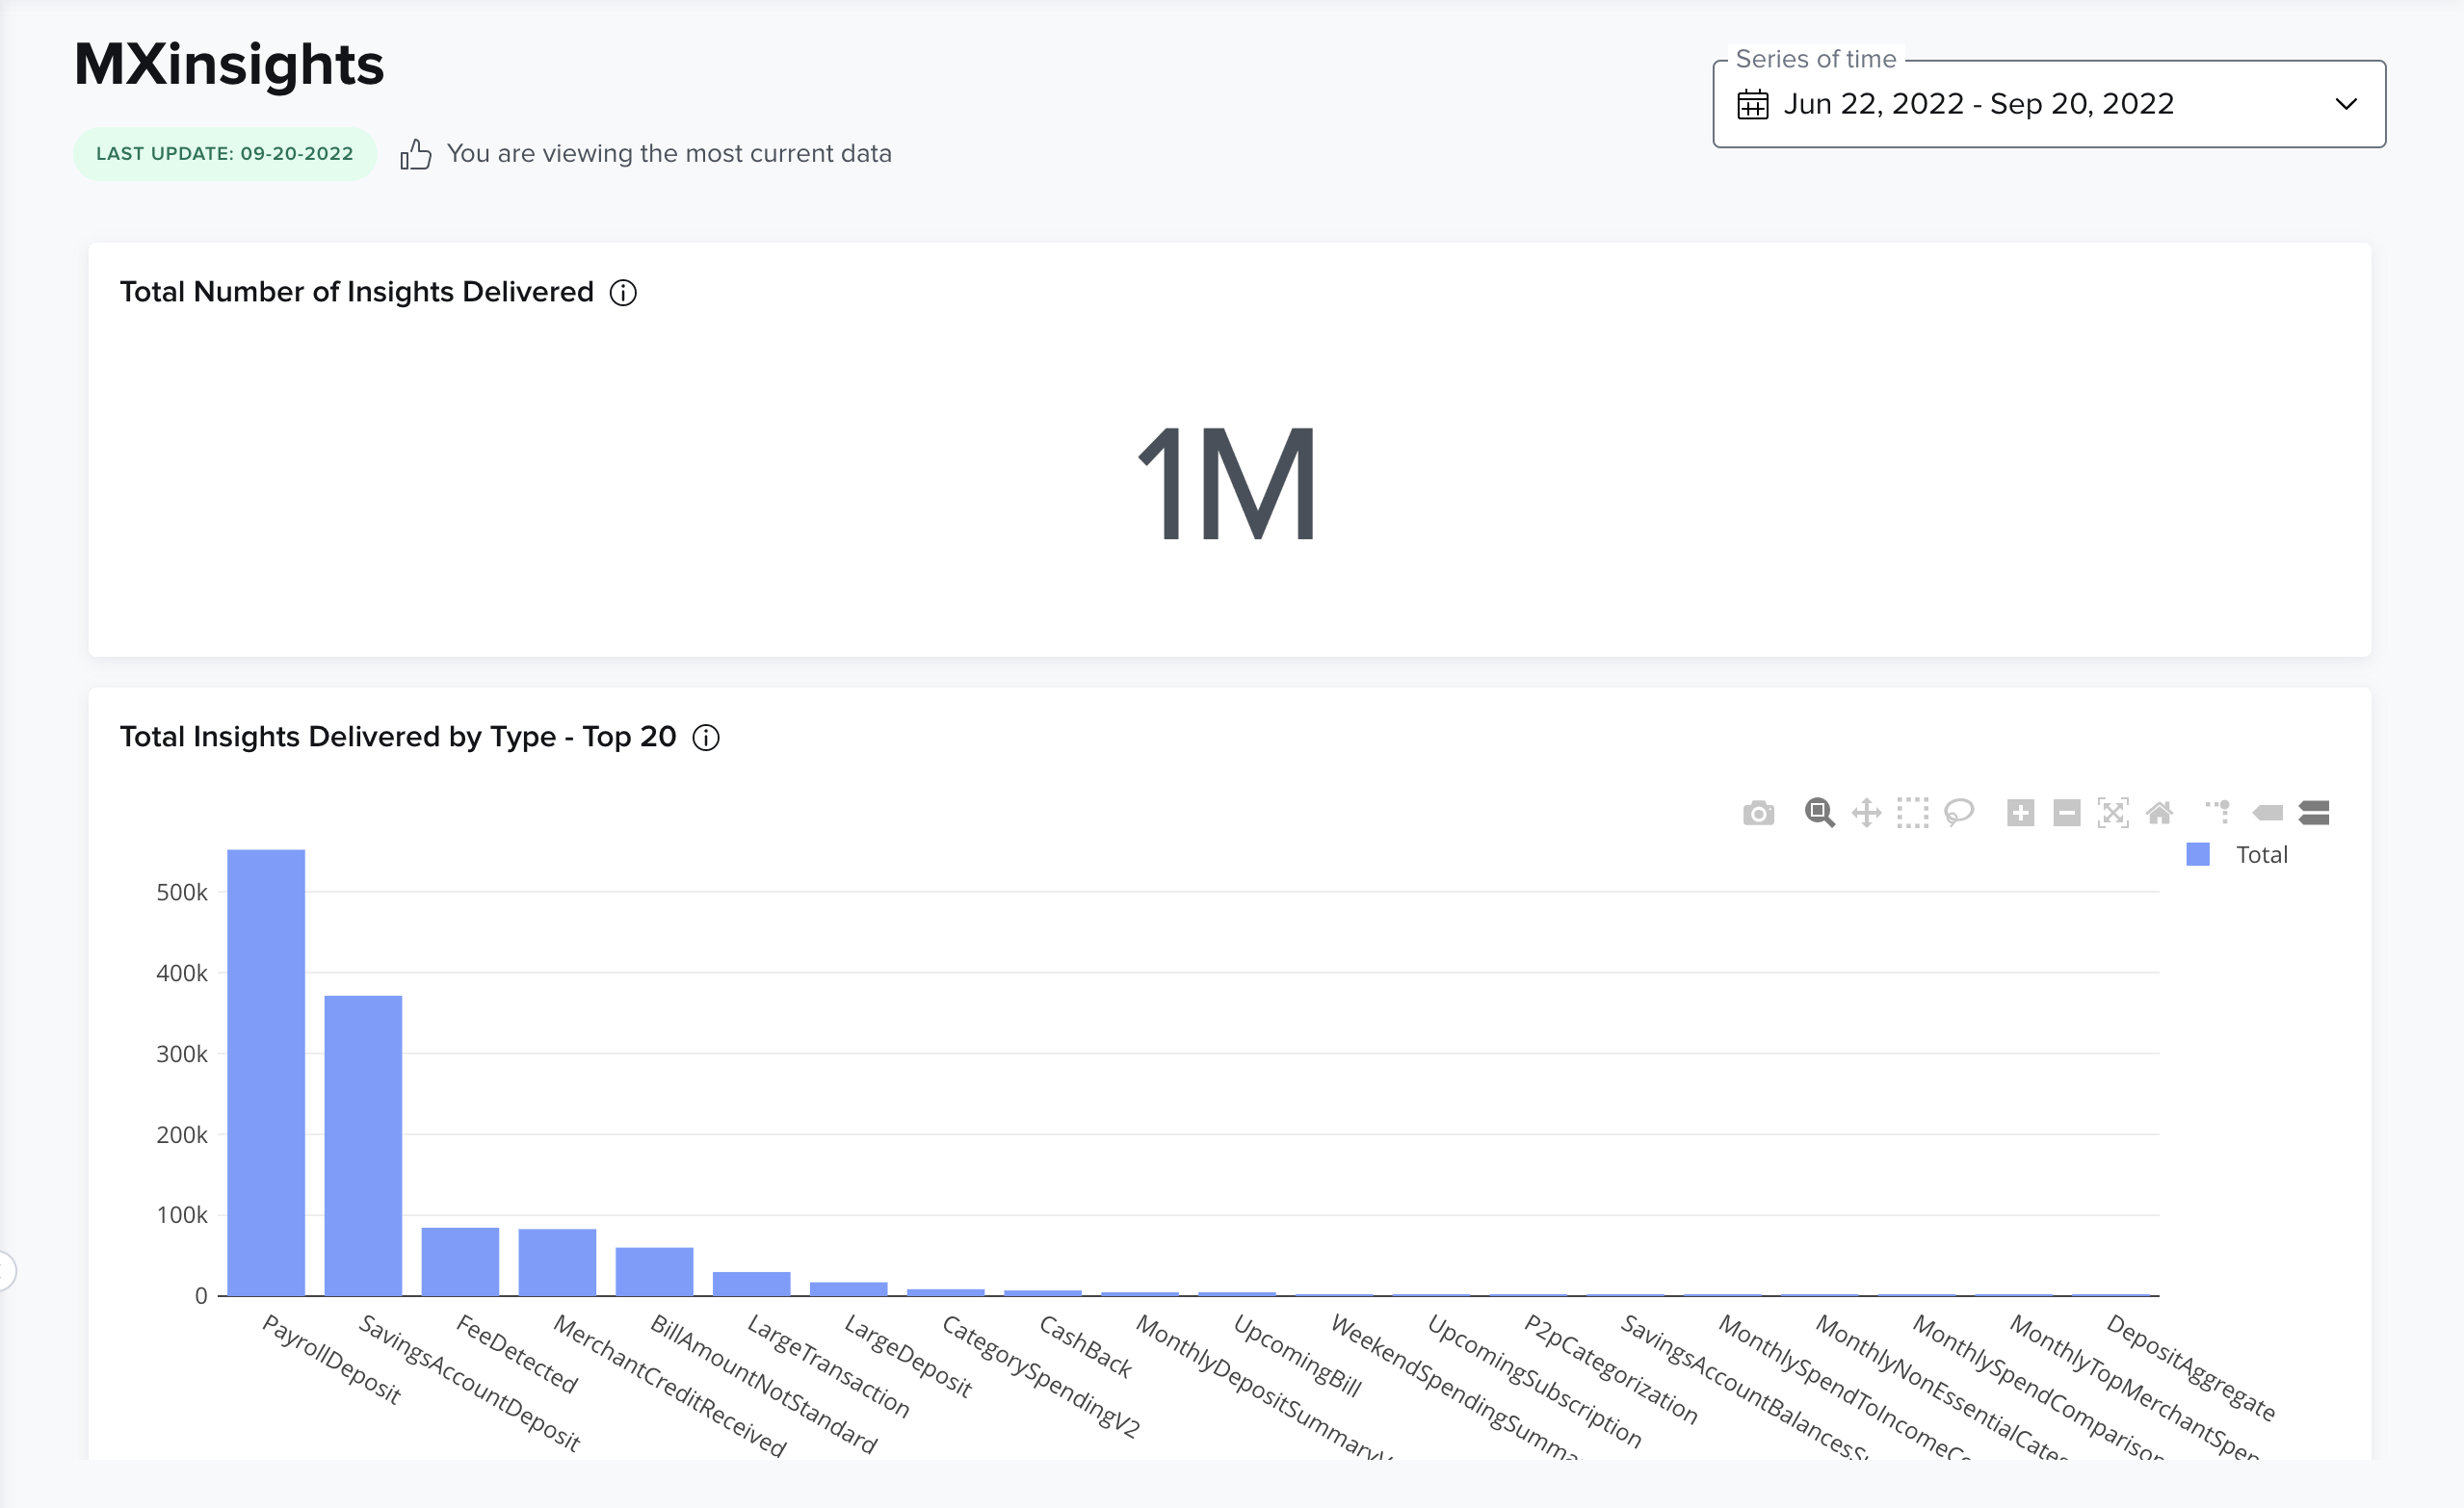Click the info icon next to Top 20 chart title
Screen dimensions: 2464x1508
tap(706, 738)
